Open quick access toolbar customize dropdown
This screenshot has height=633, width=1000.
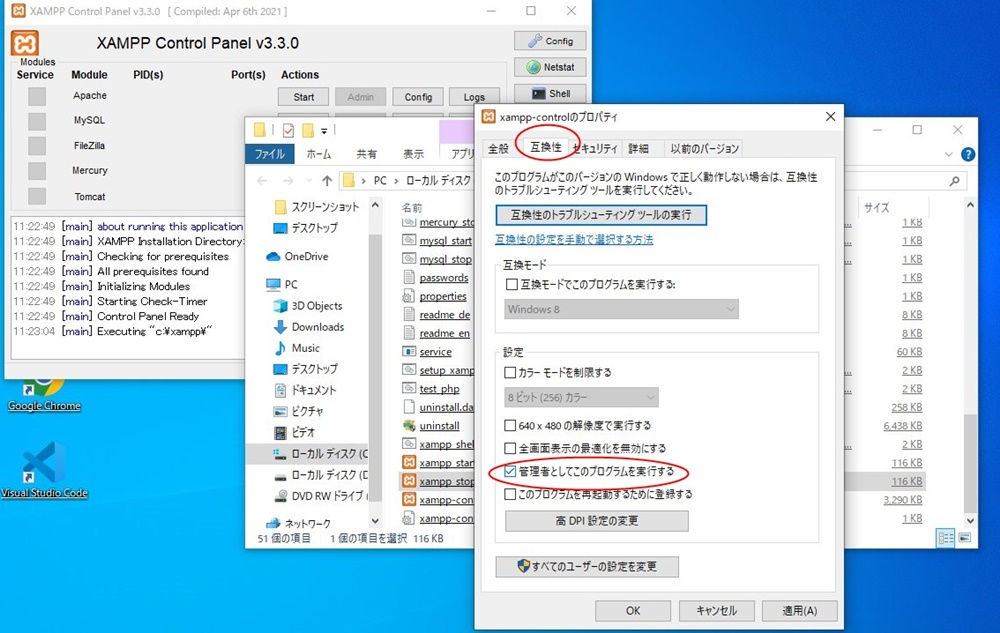coord(324,131)
